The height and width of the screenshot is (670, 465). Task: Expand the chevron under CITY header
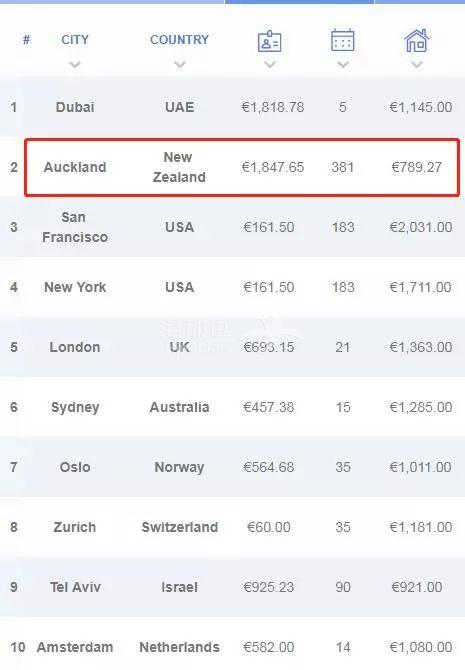(x=75, y=65)
